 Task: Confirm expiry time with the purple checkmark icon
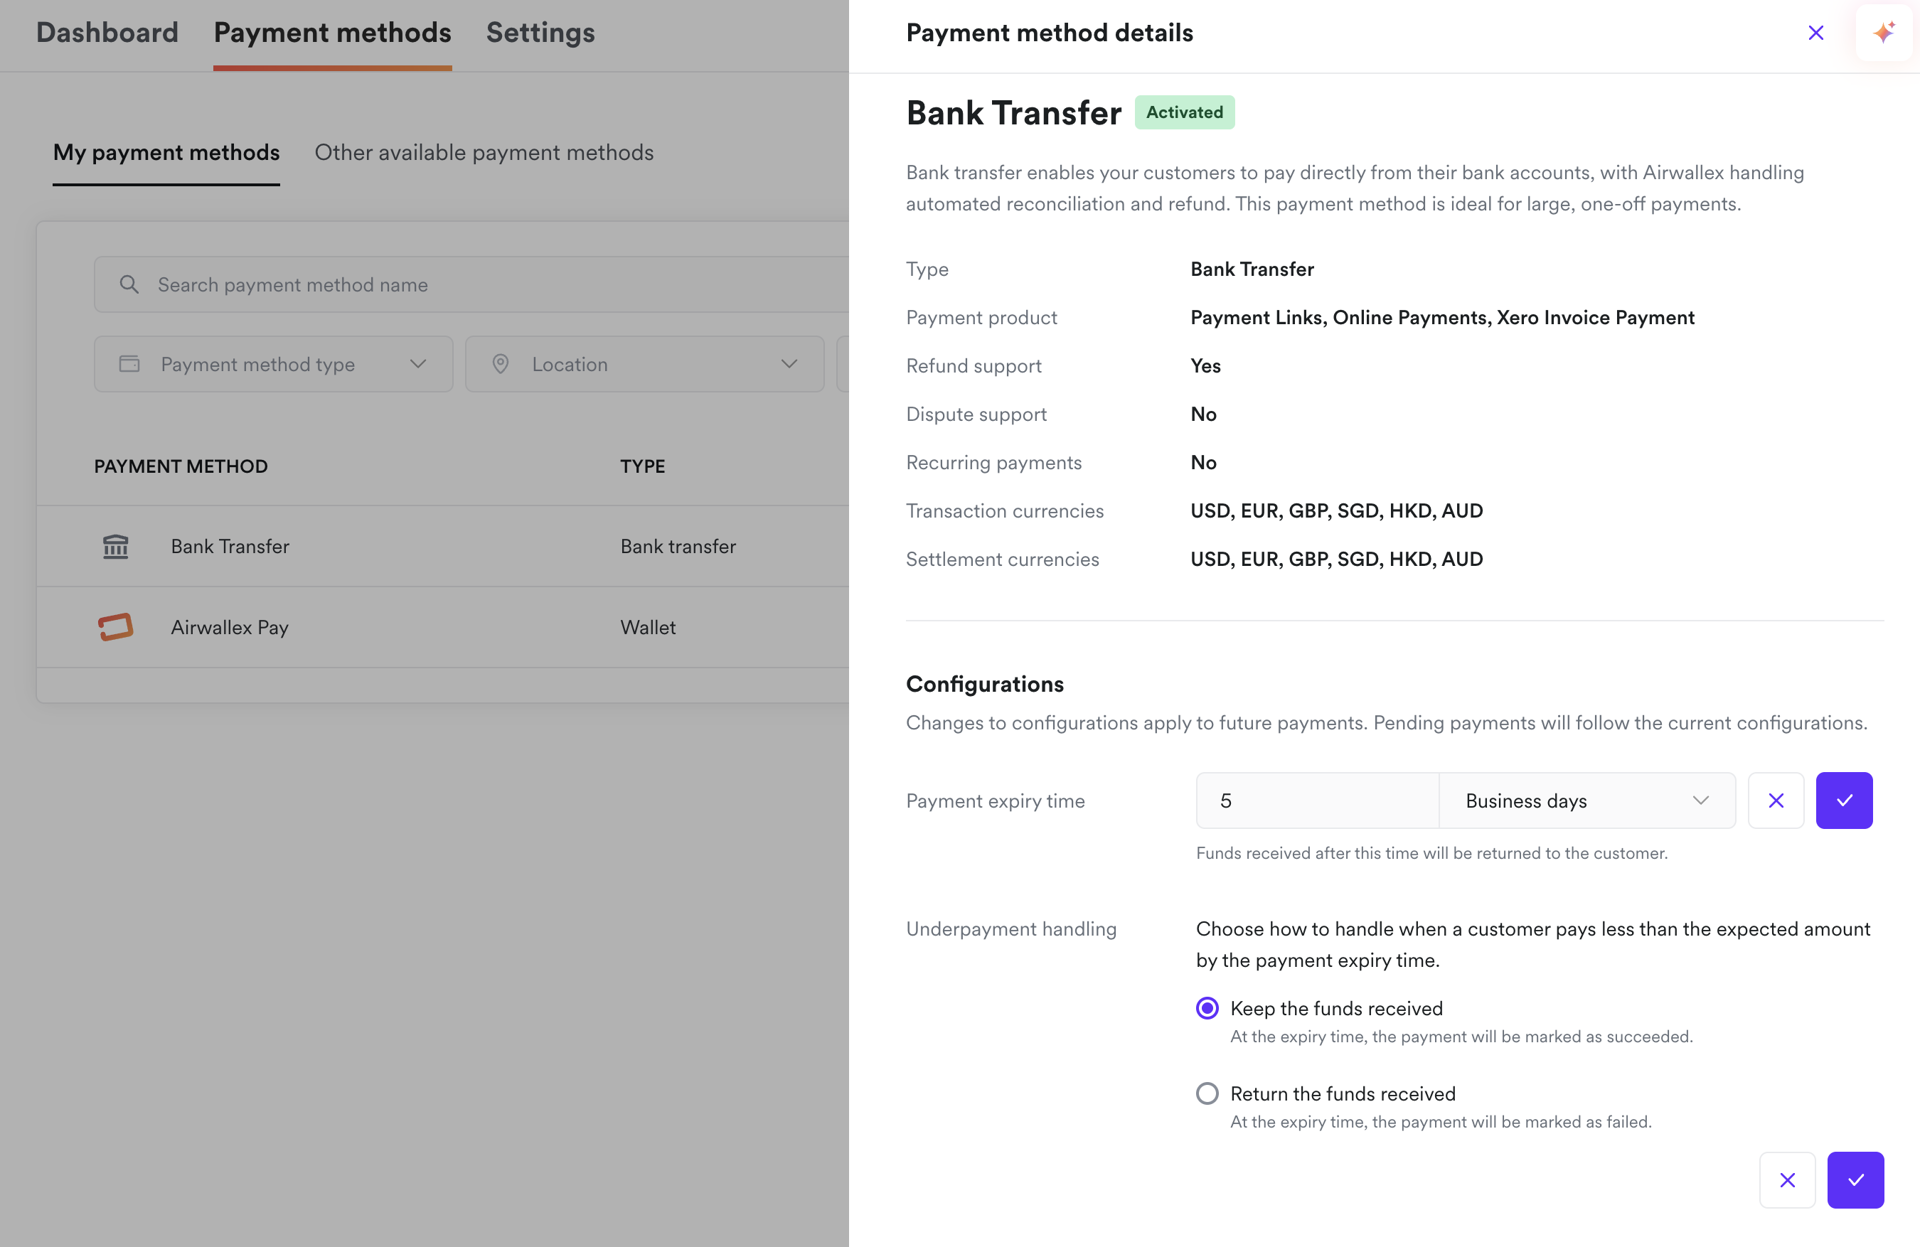pyautogui.click(x=1845, y=800)
